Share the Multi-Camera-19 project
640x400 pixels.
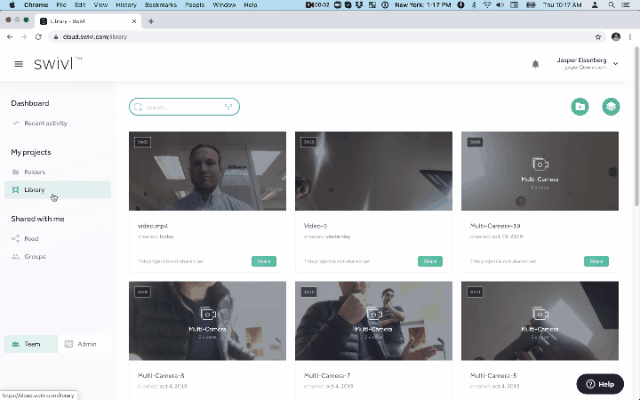tap(595, 261)
